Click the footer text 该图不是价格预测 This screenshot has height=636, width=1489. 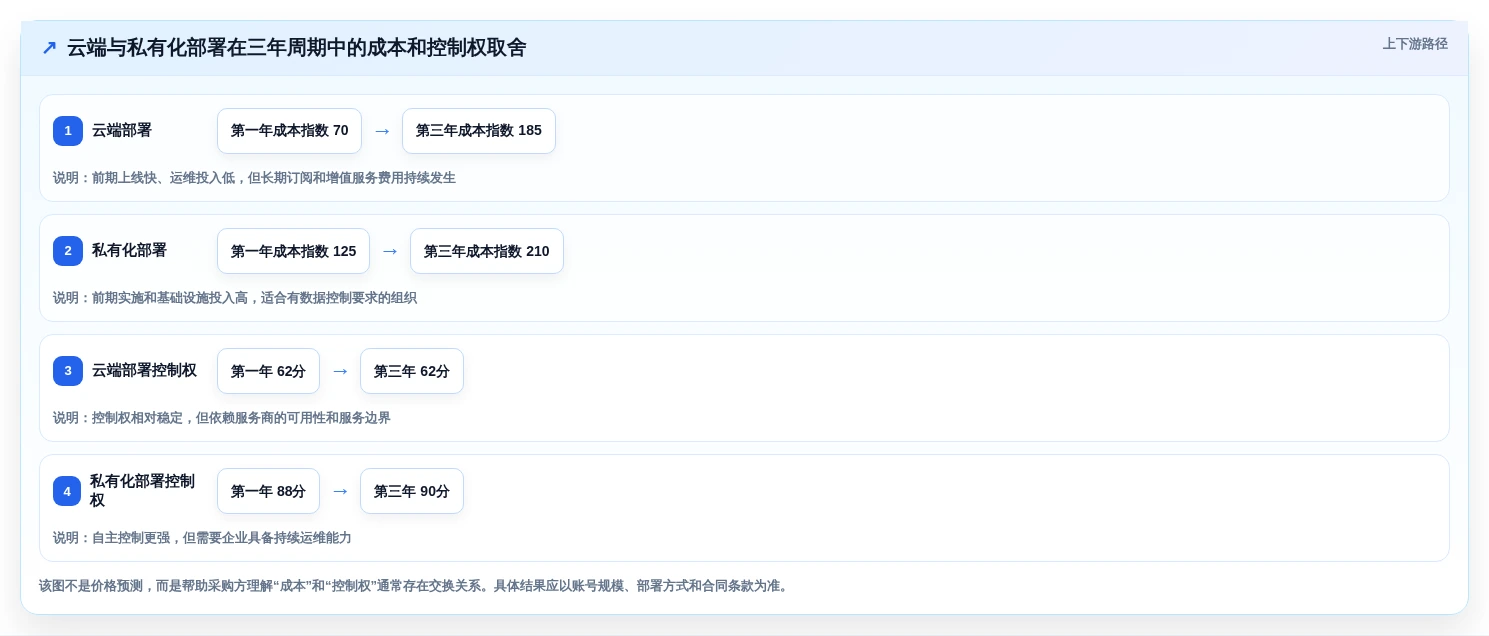coord(415,586)
